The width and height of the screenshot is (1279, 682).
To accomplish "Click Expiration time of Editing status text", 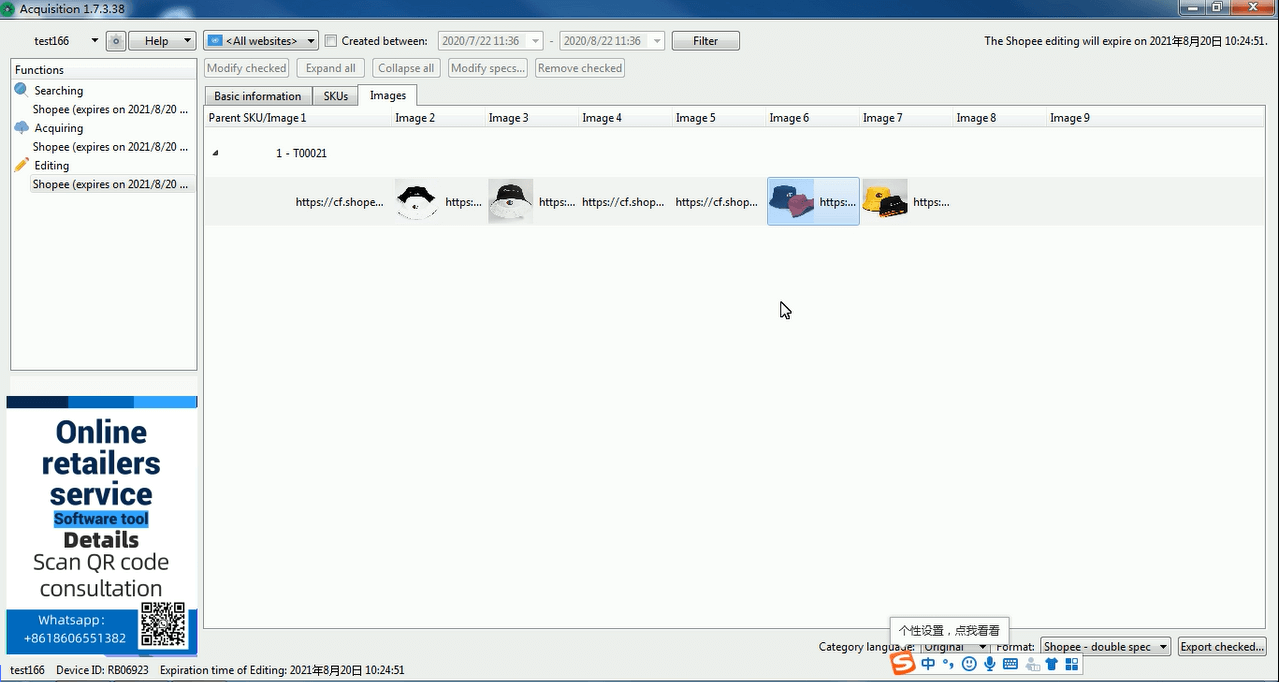I will 282,670.
